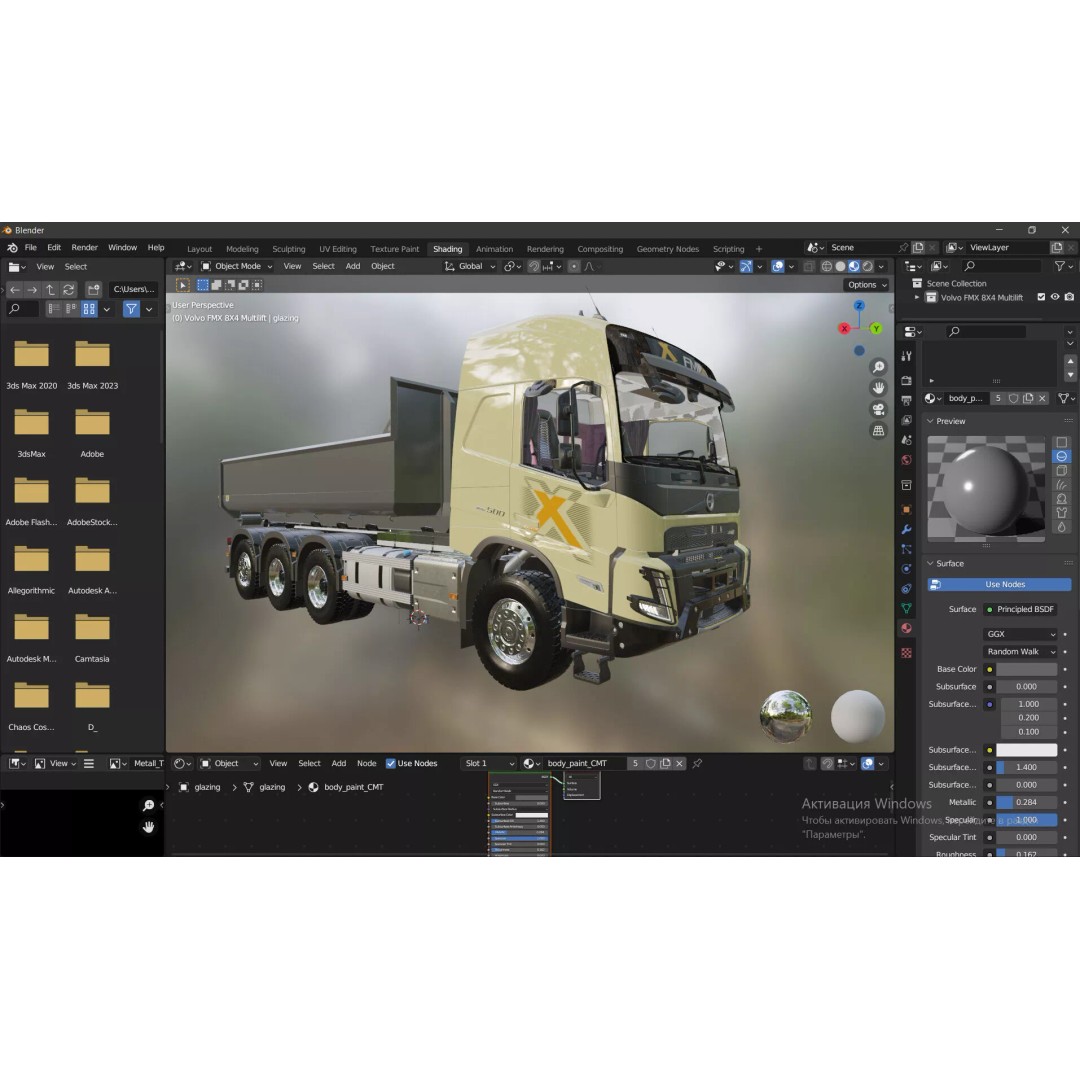This screenshot has height=1080, width=1080.
Task: Create new folder in file browser
Action: click(x=94, y=290)
